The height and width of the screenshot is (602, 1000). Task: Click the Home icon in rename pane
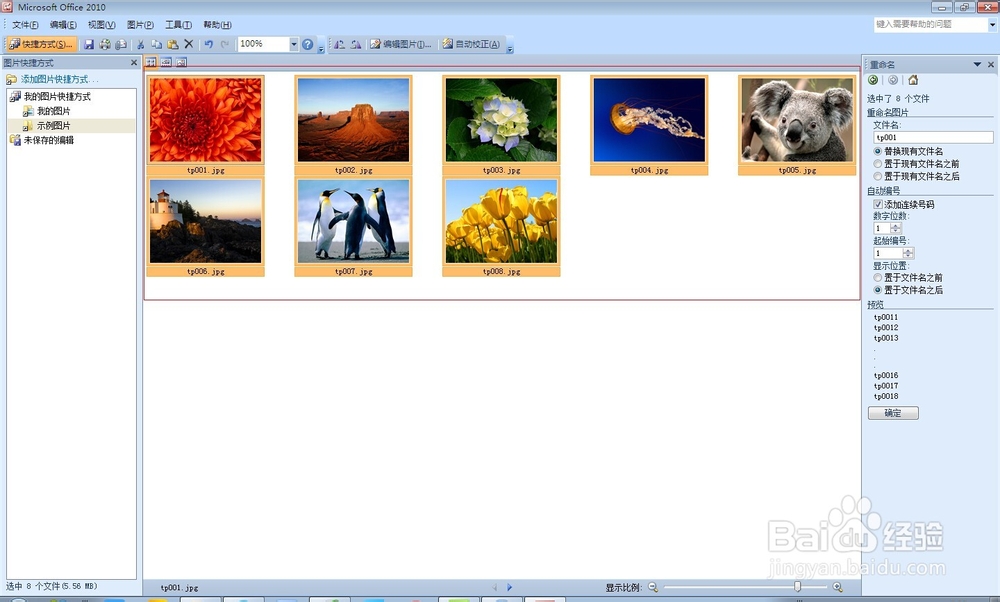point(913,80)
